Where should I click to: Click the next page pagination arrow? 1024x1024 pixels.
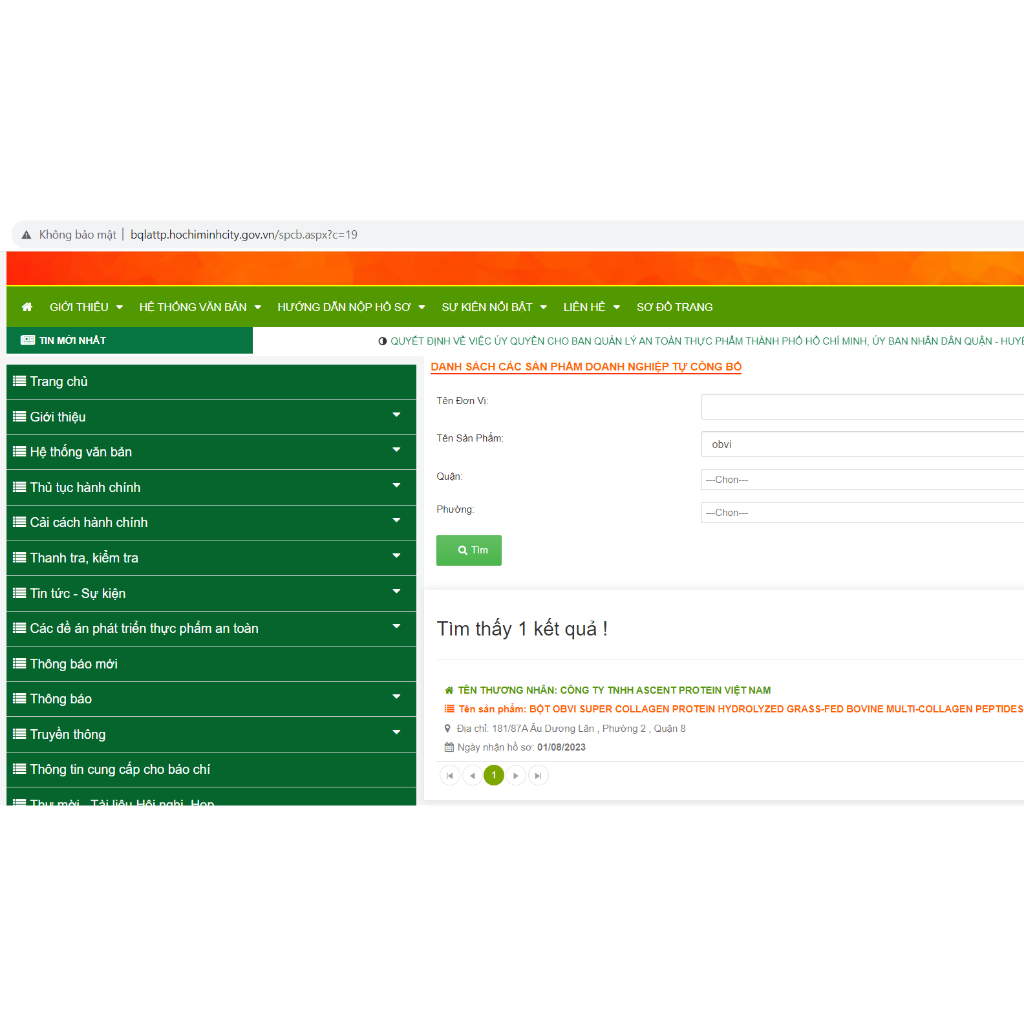pos(516,775)
